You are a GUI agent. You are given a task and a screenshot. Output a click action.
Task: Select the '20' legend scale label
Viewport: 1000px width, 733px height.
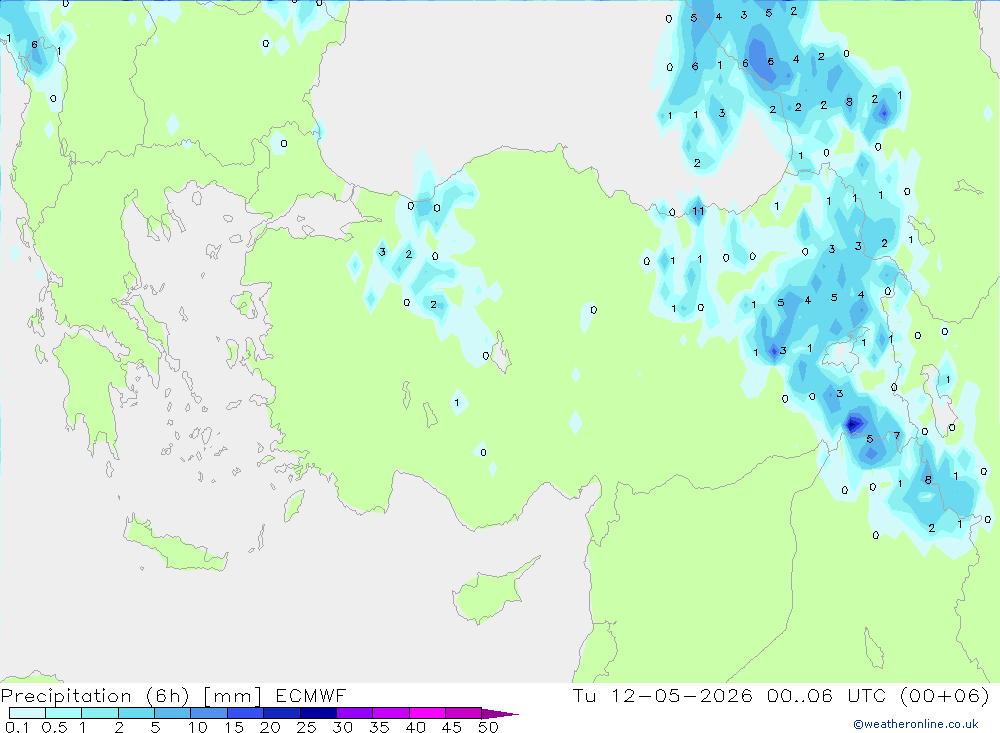pyautogui.click(x=270, y=727)
